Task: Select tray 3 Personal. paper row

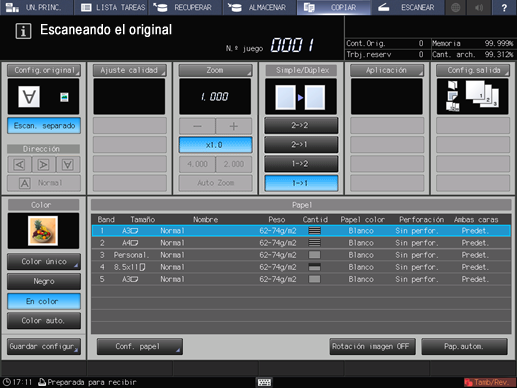Action: pos(301,255)
